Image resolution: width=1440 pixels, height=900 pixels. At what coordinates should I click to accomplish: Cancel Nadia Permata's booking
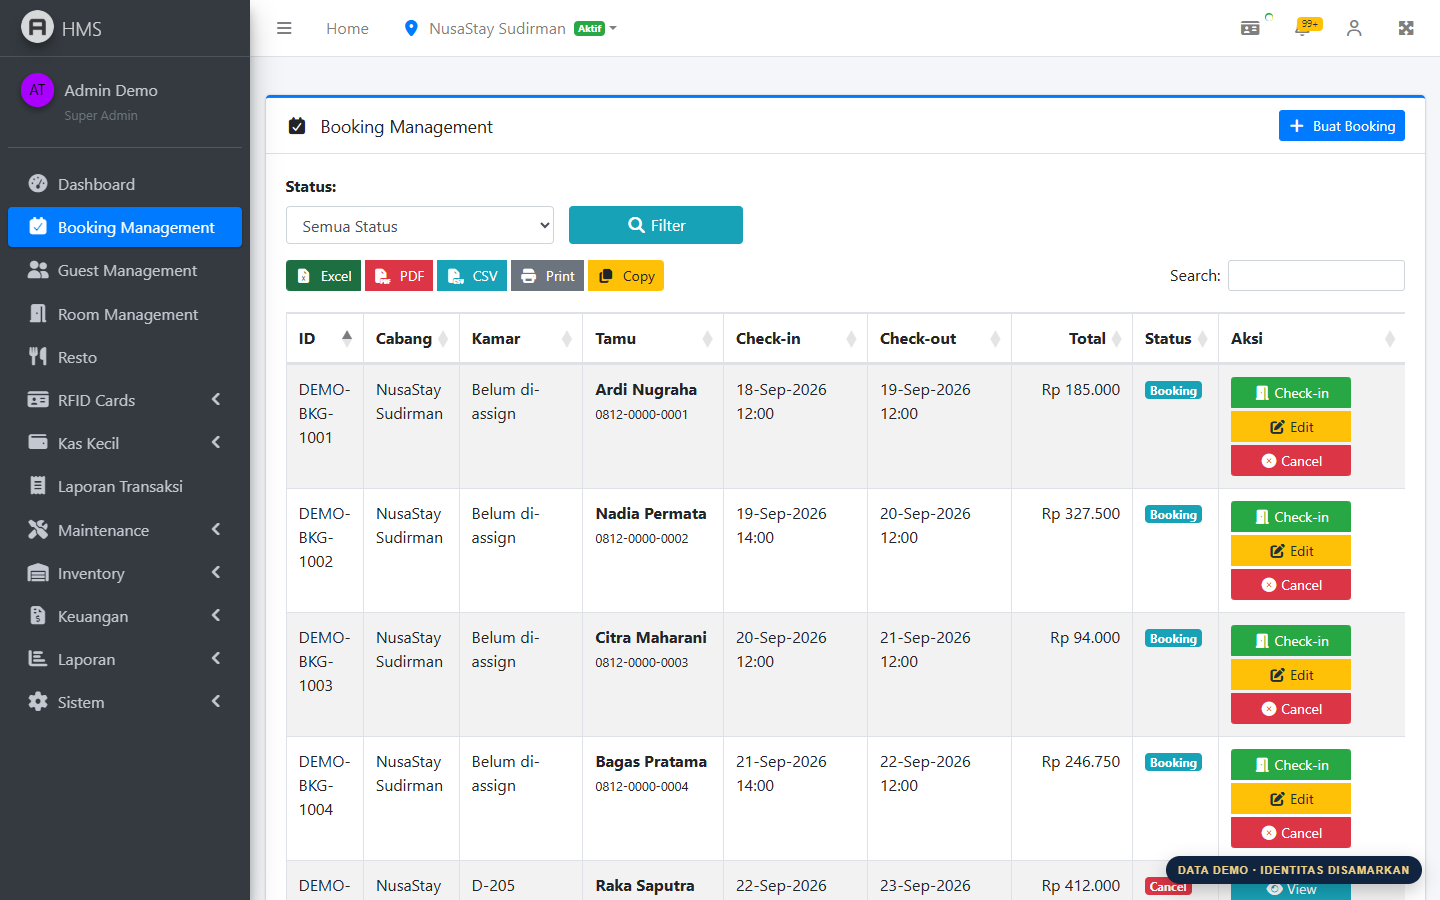tap(1291, 585)
